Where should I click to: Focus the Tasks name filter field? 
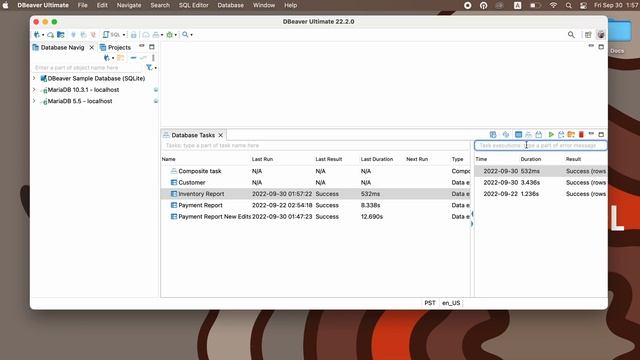(316, 145)
